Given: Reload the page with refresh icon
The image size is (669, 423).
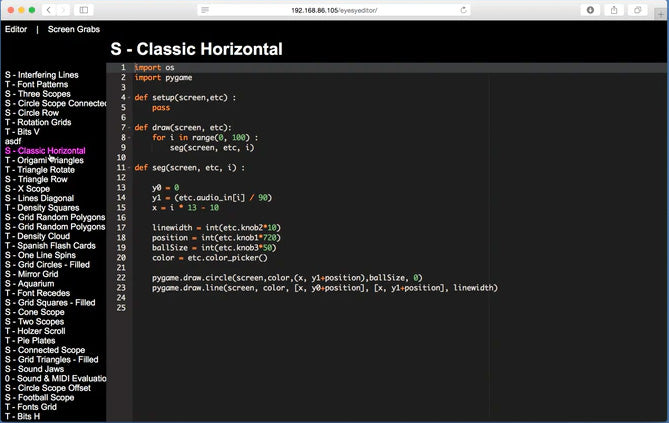Looking at the screenshot, I should point(464,9).
